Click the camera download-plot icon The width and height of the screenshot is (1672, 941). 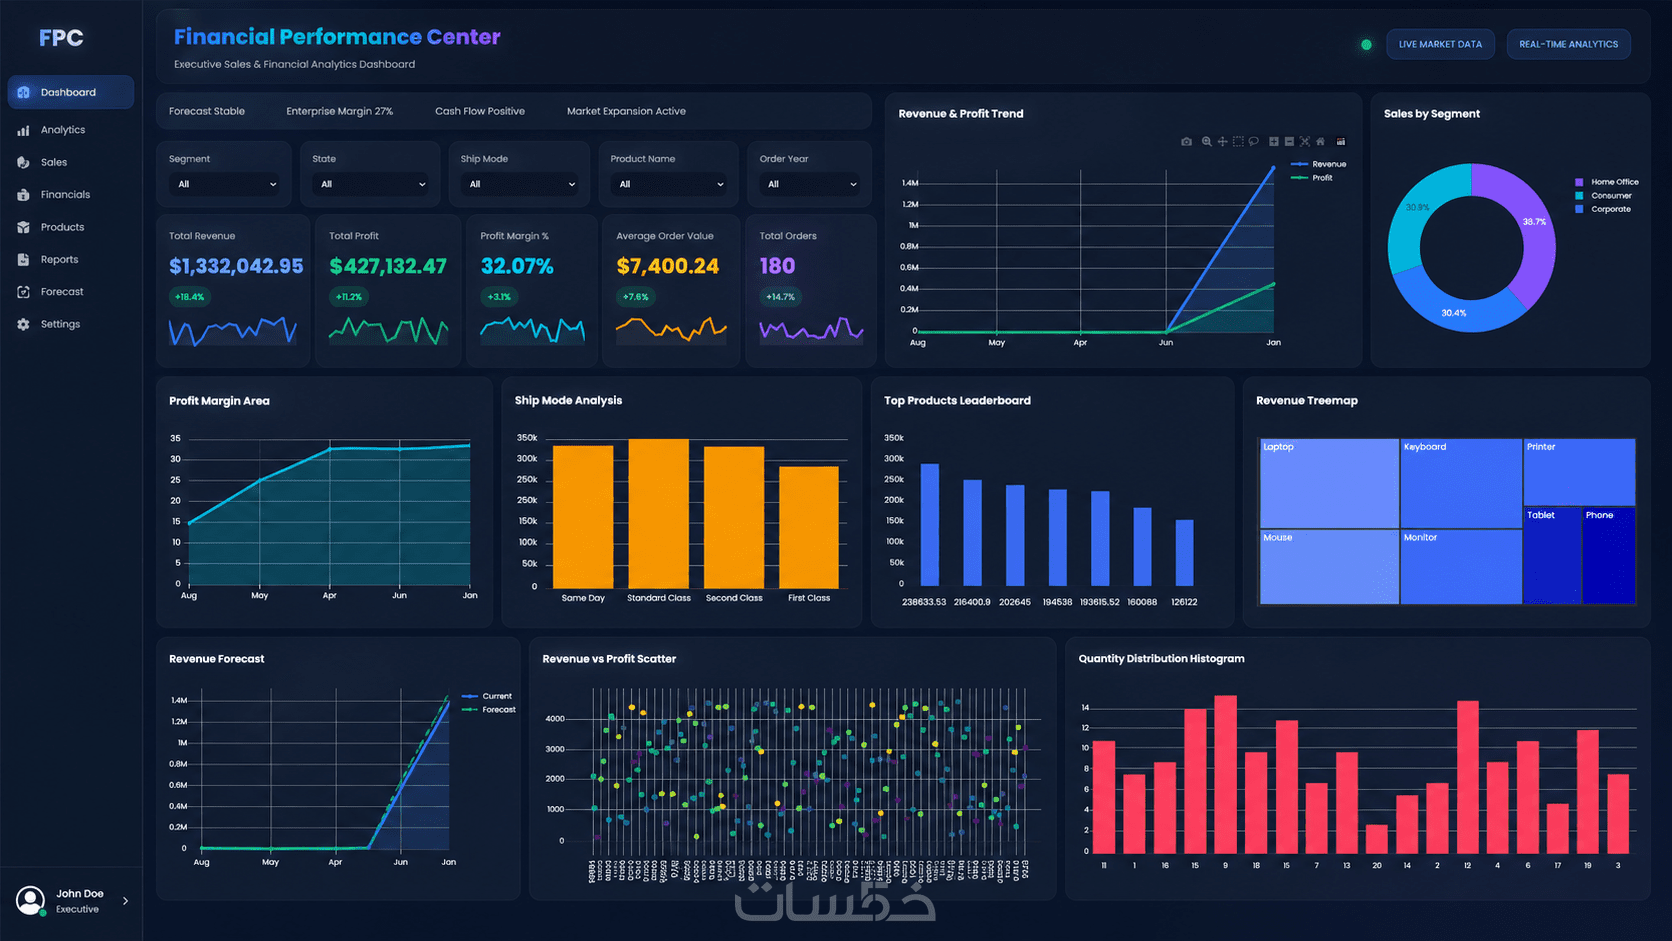[x=1186, y=142]
